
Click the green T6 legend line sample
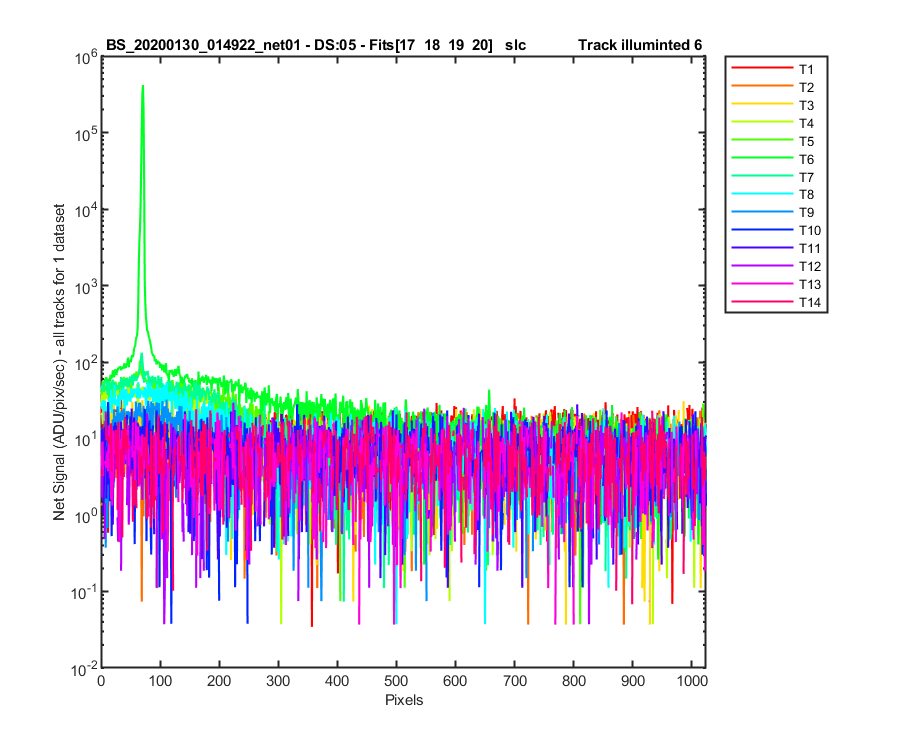tap(762, 158)
